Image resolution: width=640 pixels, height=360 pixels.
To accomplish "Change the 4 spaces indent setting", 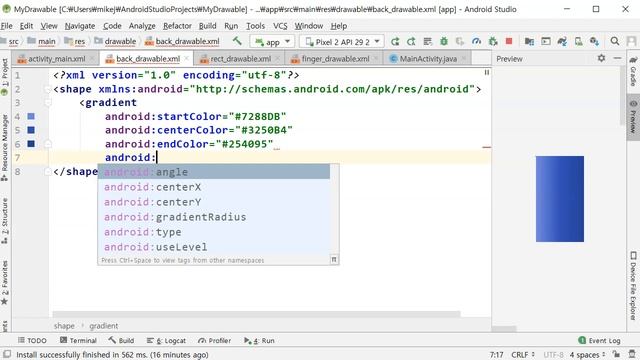I will [587, 354].
